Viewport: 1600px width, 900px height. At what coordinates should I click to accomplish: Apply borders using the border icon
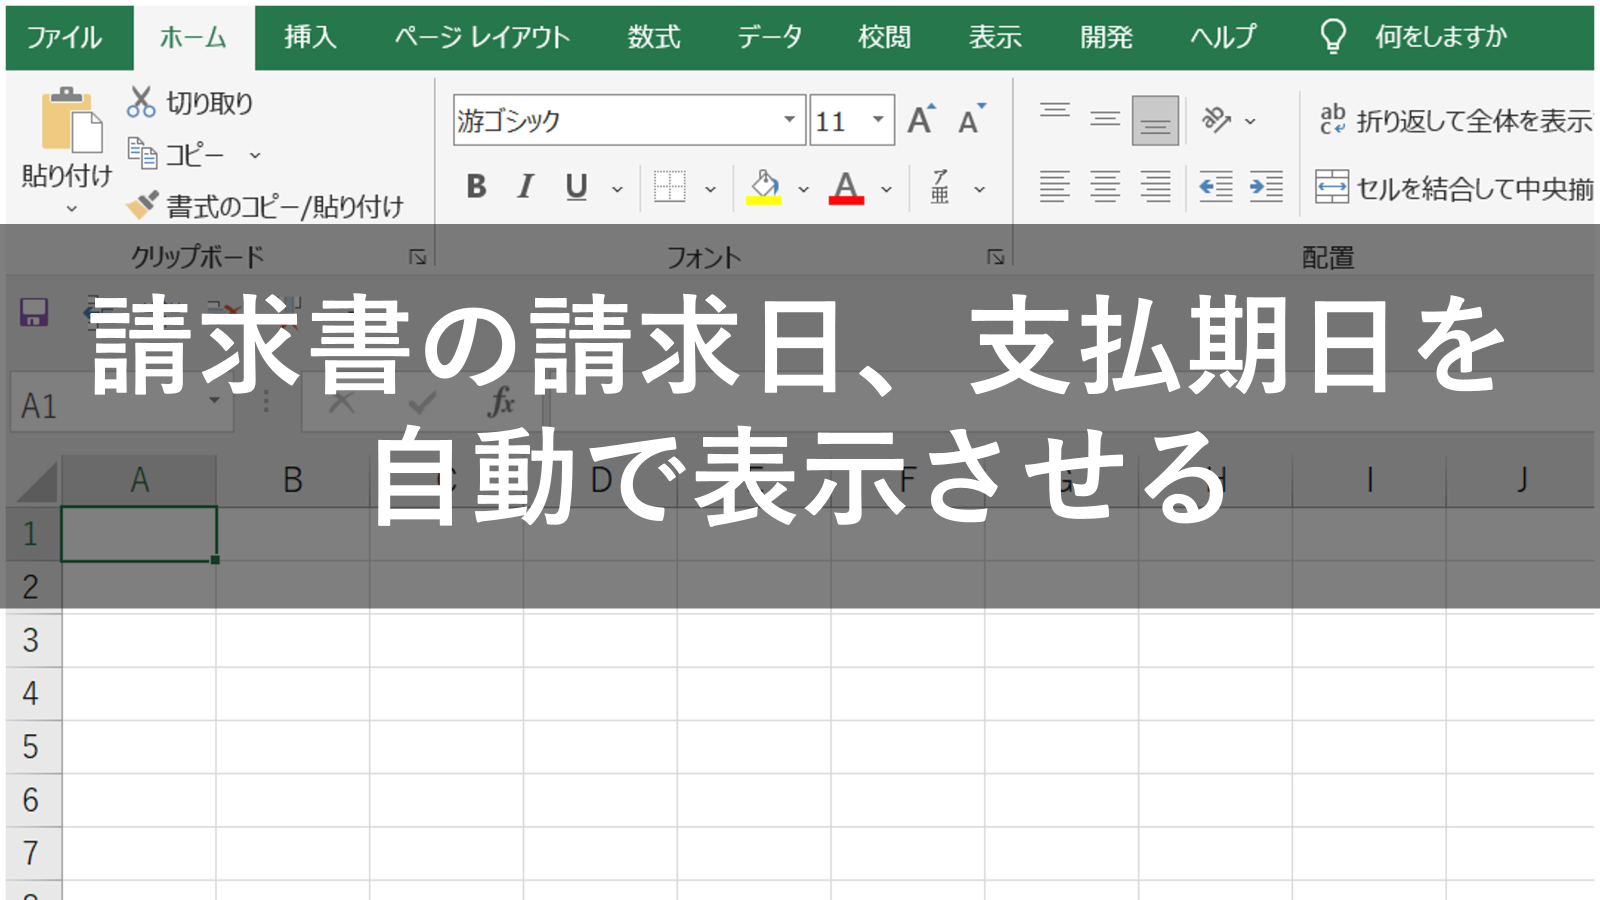point(669,186)
